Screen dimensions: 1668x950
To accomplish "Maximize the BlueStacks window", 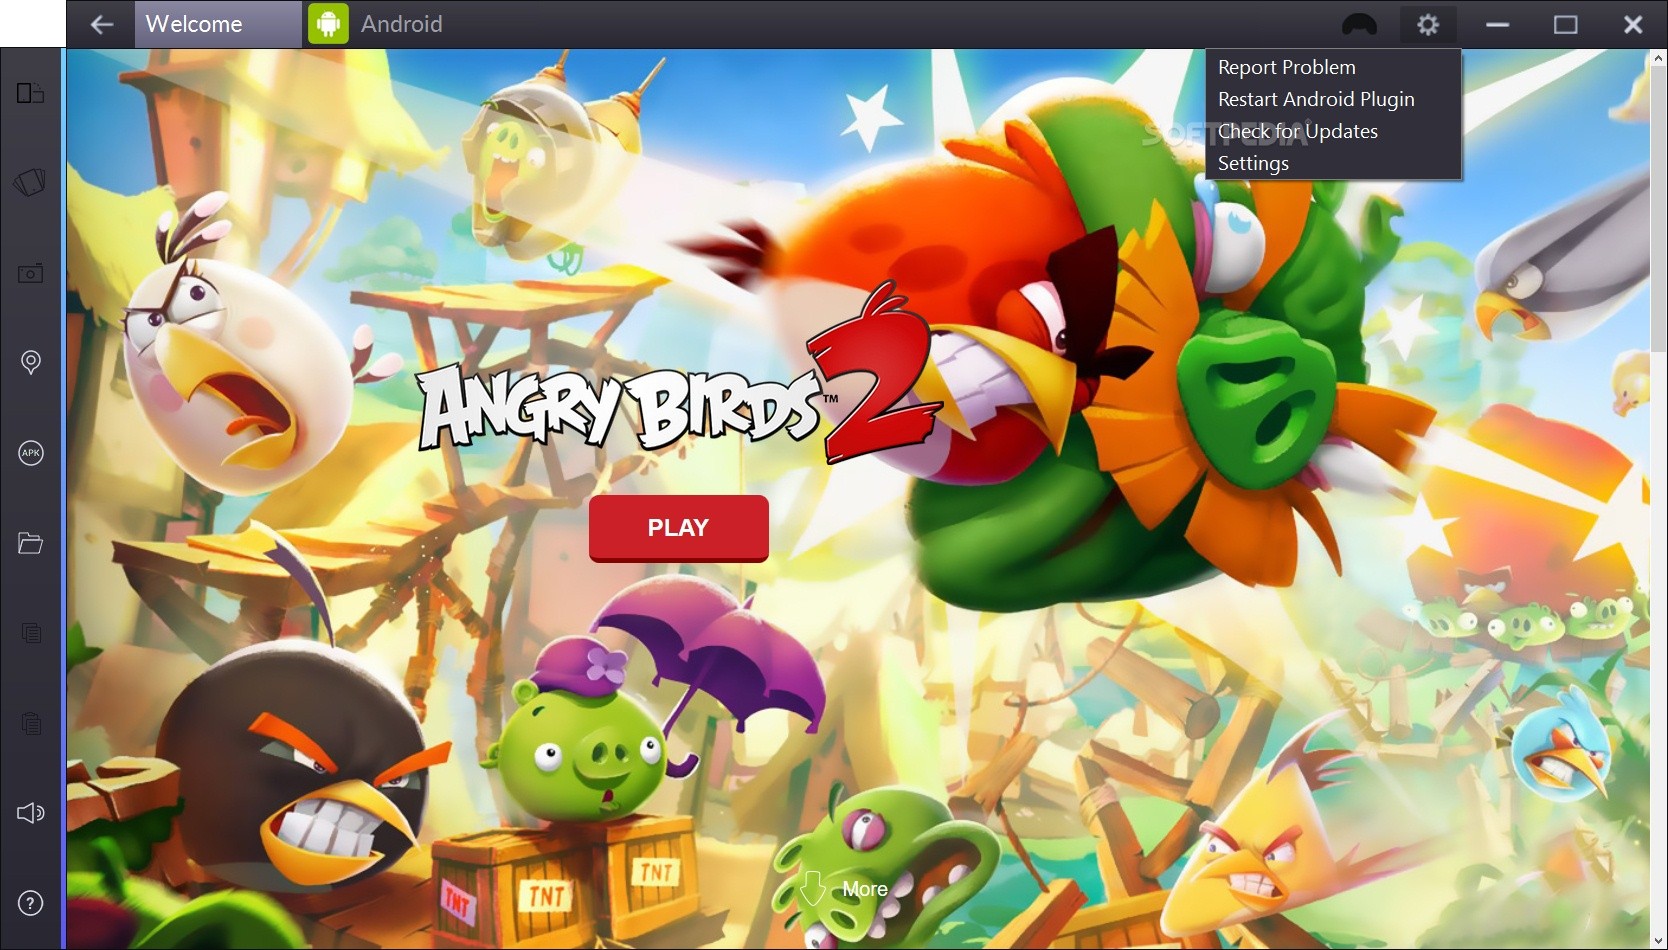I will (1565, 24).
